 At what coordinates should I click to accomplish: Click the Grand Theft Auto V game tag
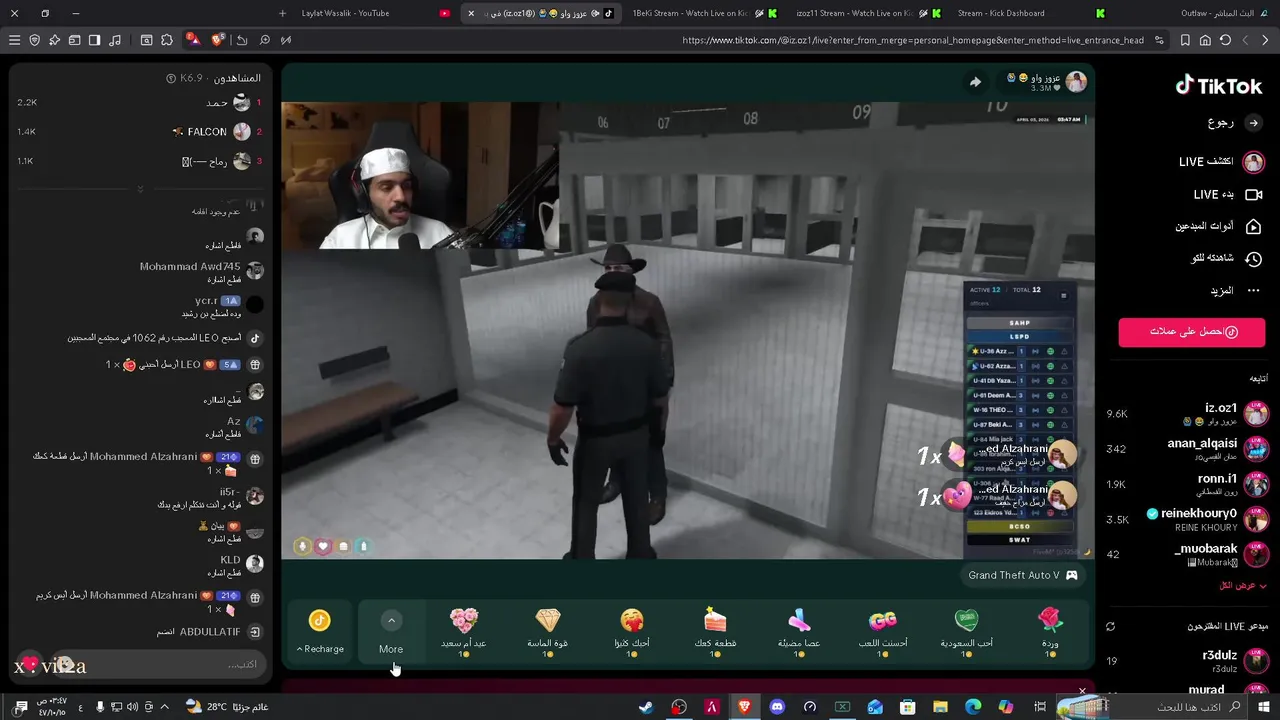click(x=1022, y=575)
